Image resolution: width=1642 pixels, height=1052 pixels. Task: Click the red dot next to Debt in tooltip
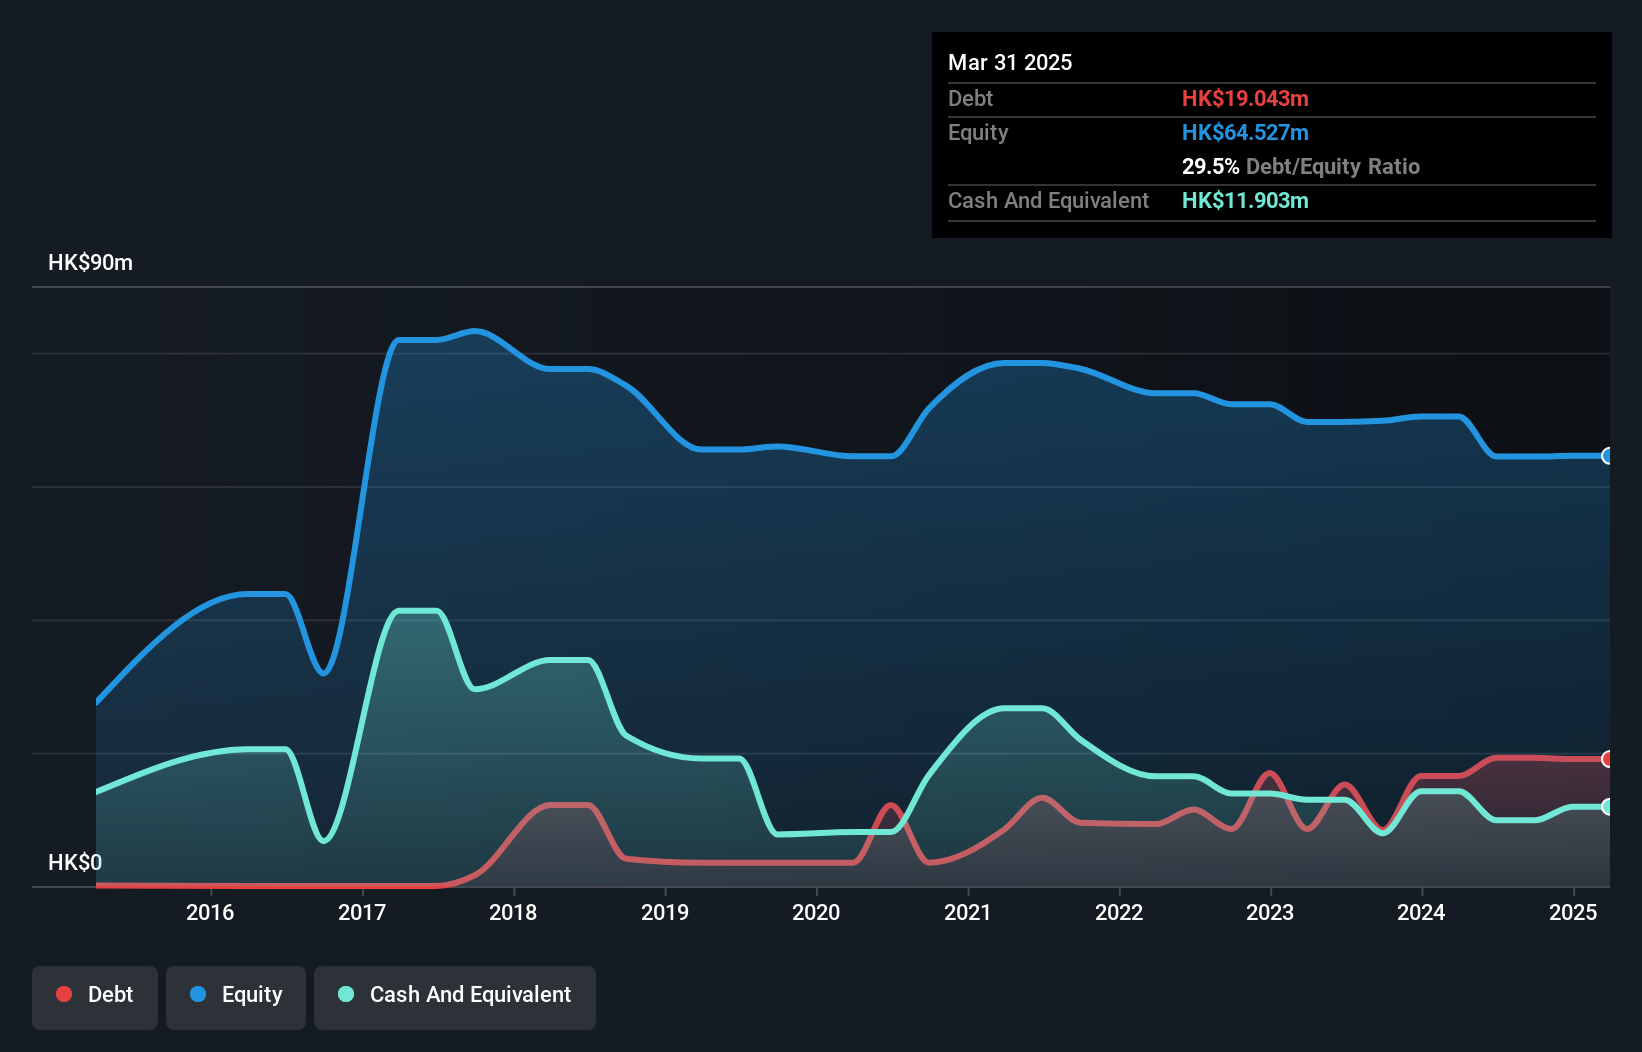click(x=1245, y=98)
